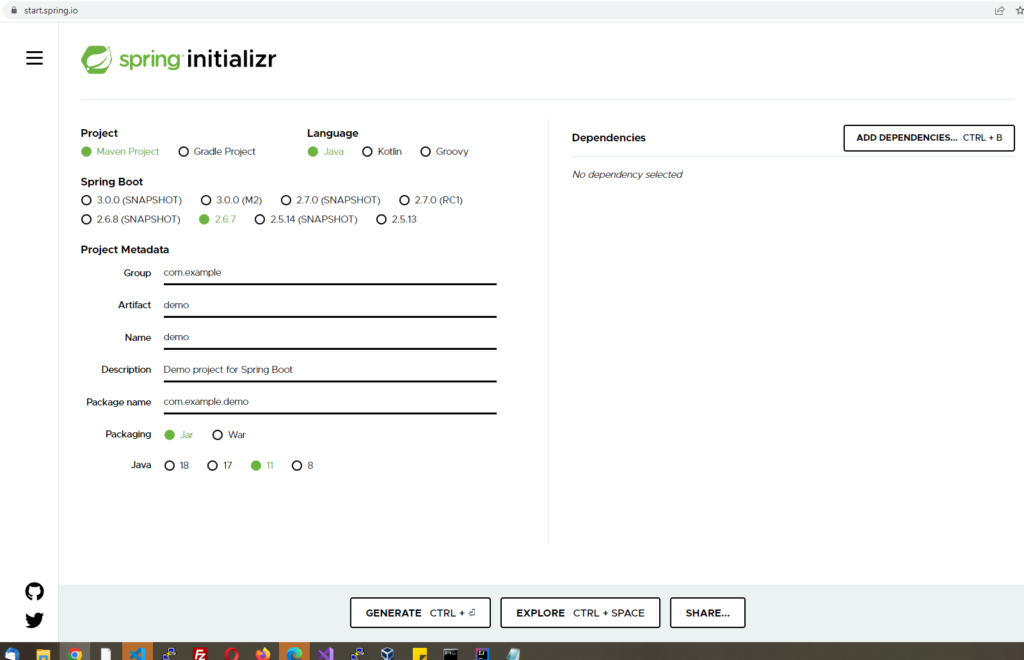Open the GitHub link icon
Viewport: 1024px width, 660px height.
click(x=34, y=591)
